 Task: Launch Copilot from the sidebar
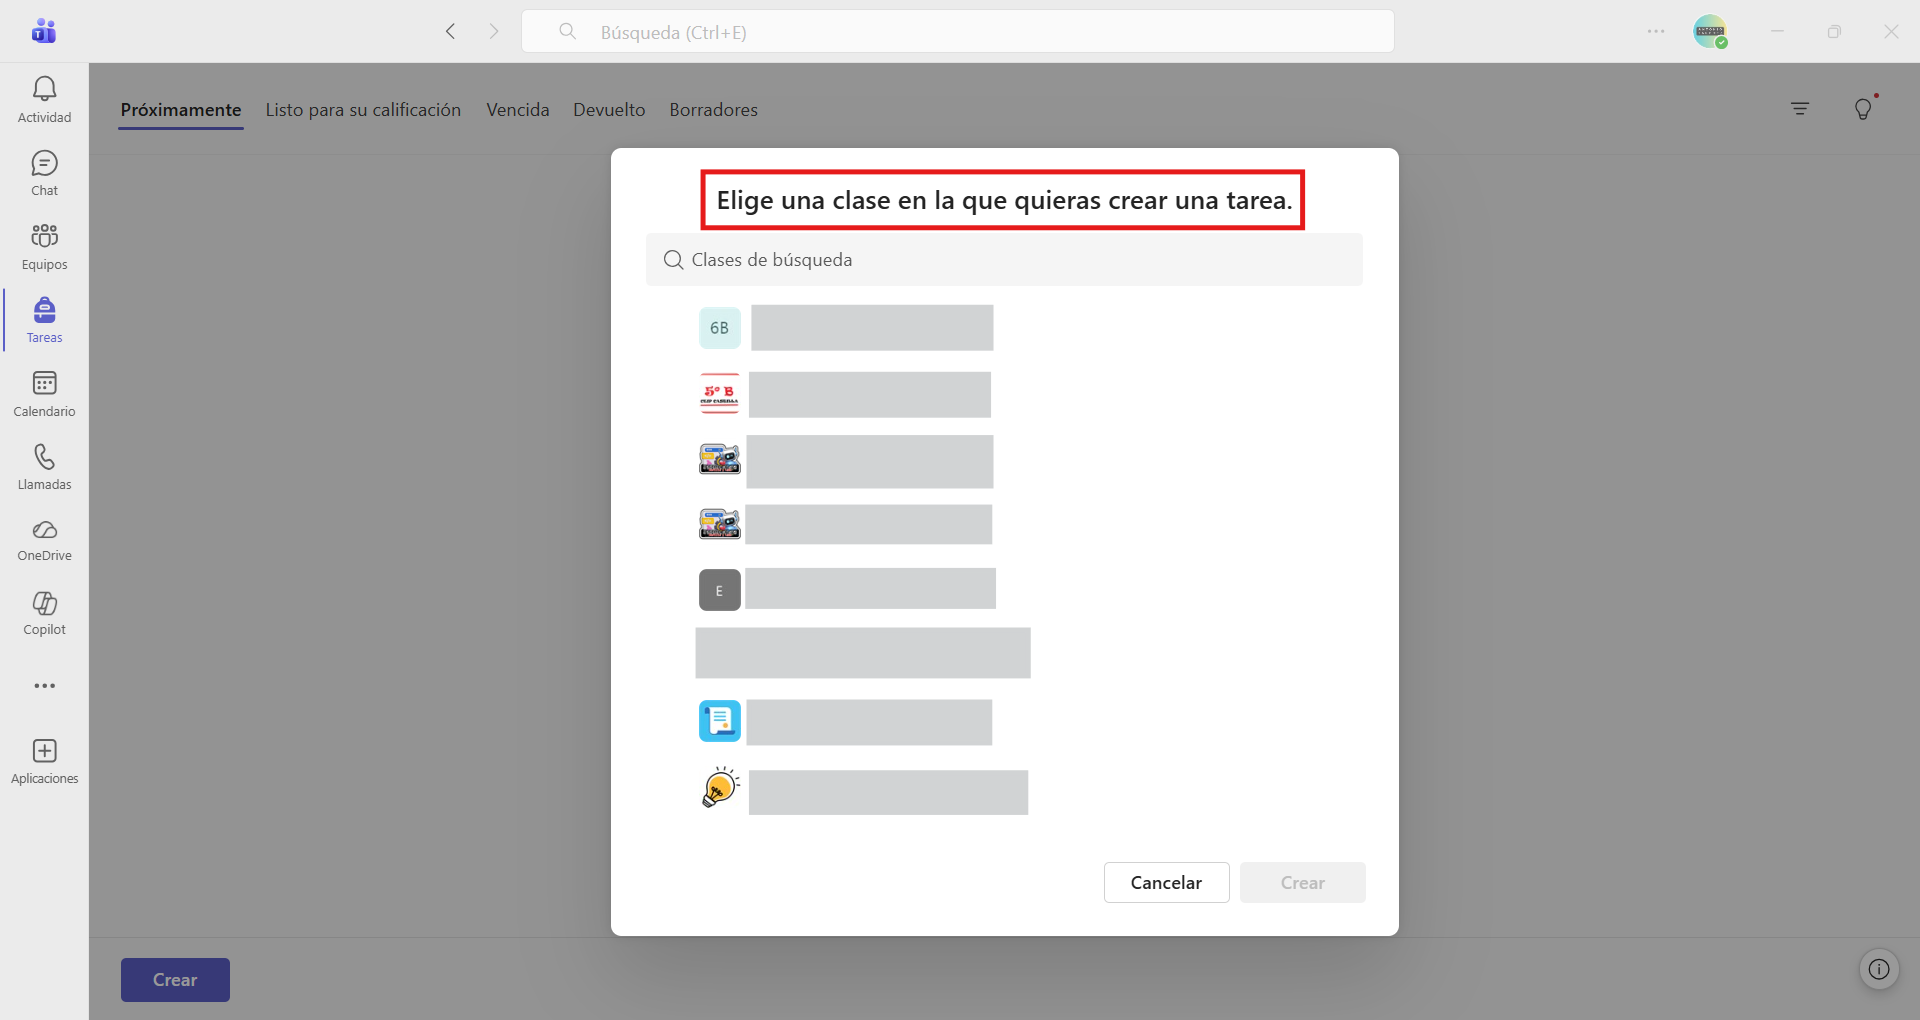[x=44, y=603]
